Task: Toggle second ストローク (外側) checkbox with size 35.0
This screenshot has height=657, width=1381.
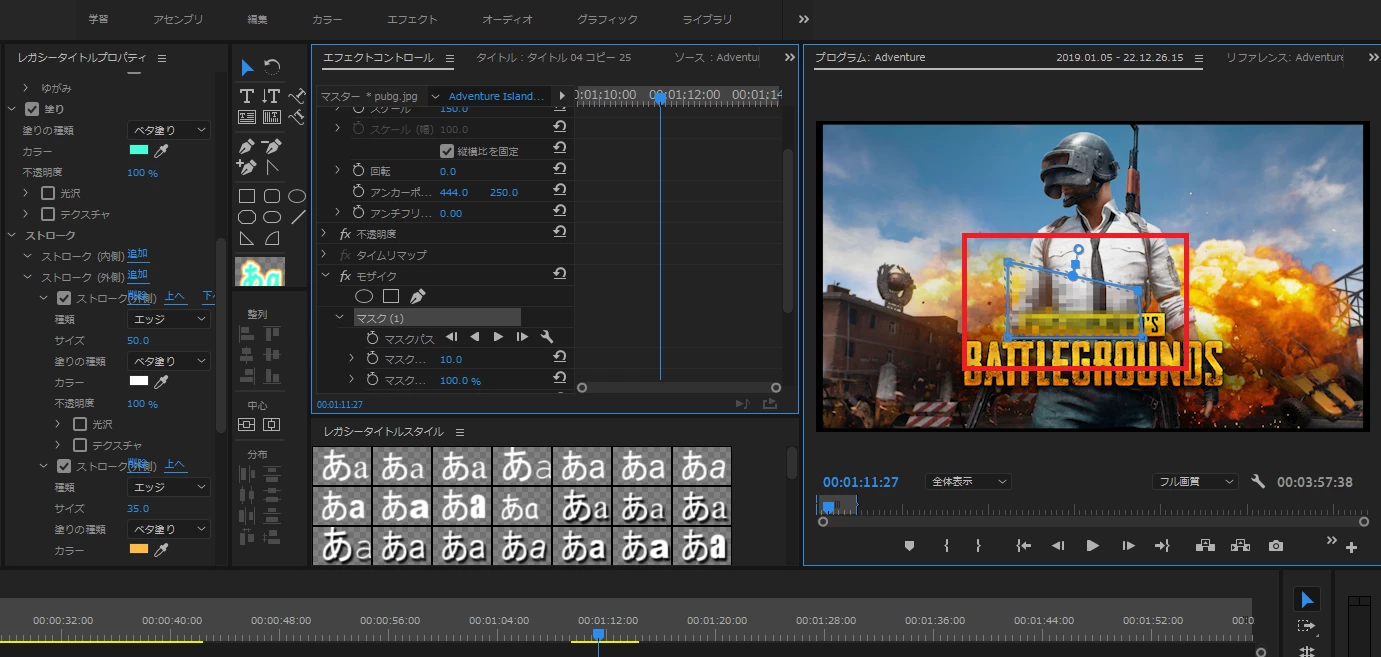Action: pyautogui.click(x=64, y=466)
